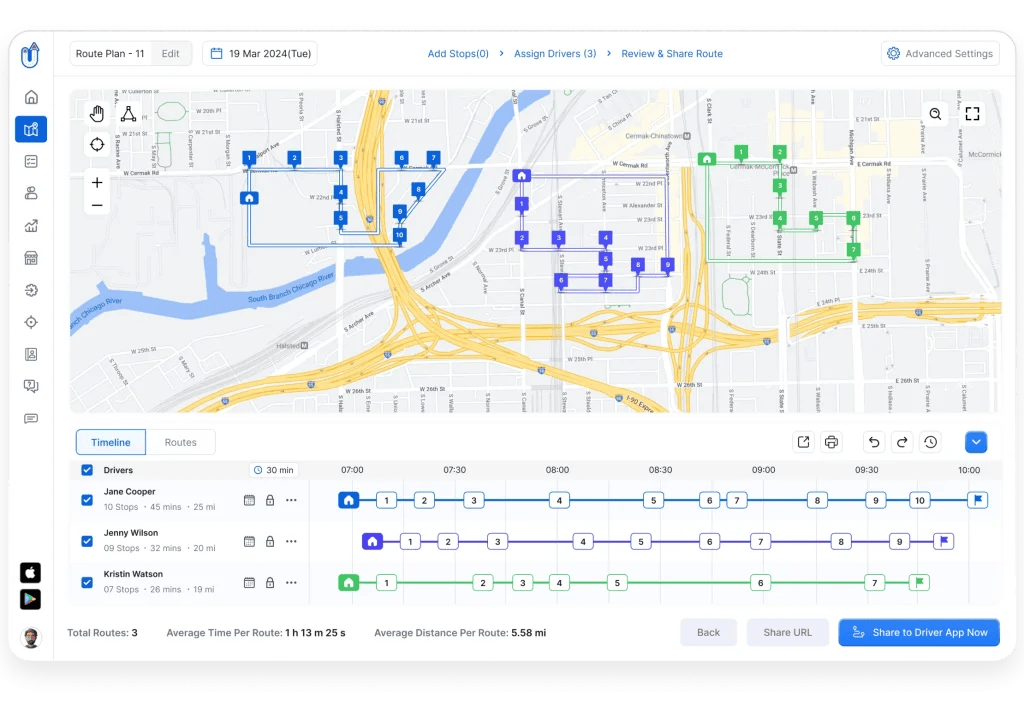Open the calendar icon for Jane Cooper

coord(249,500)
